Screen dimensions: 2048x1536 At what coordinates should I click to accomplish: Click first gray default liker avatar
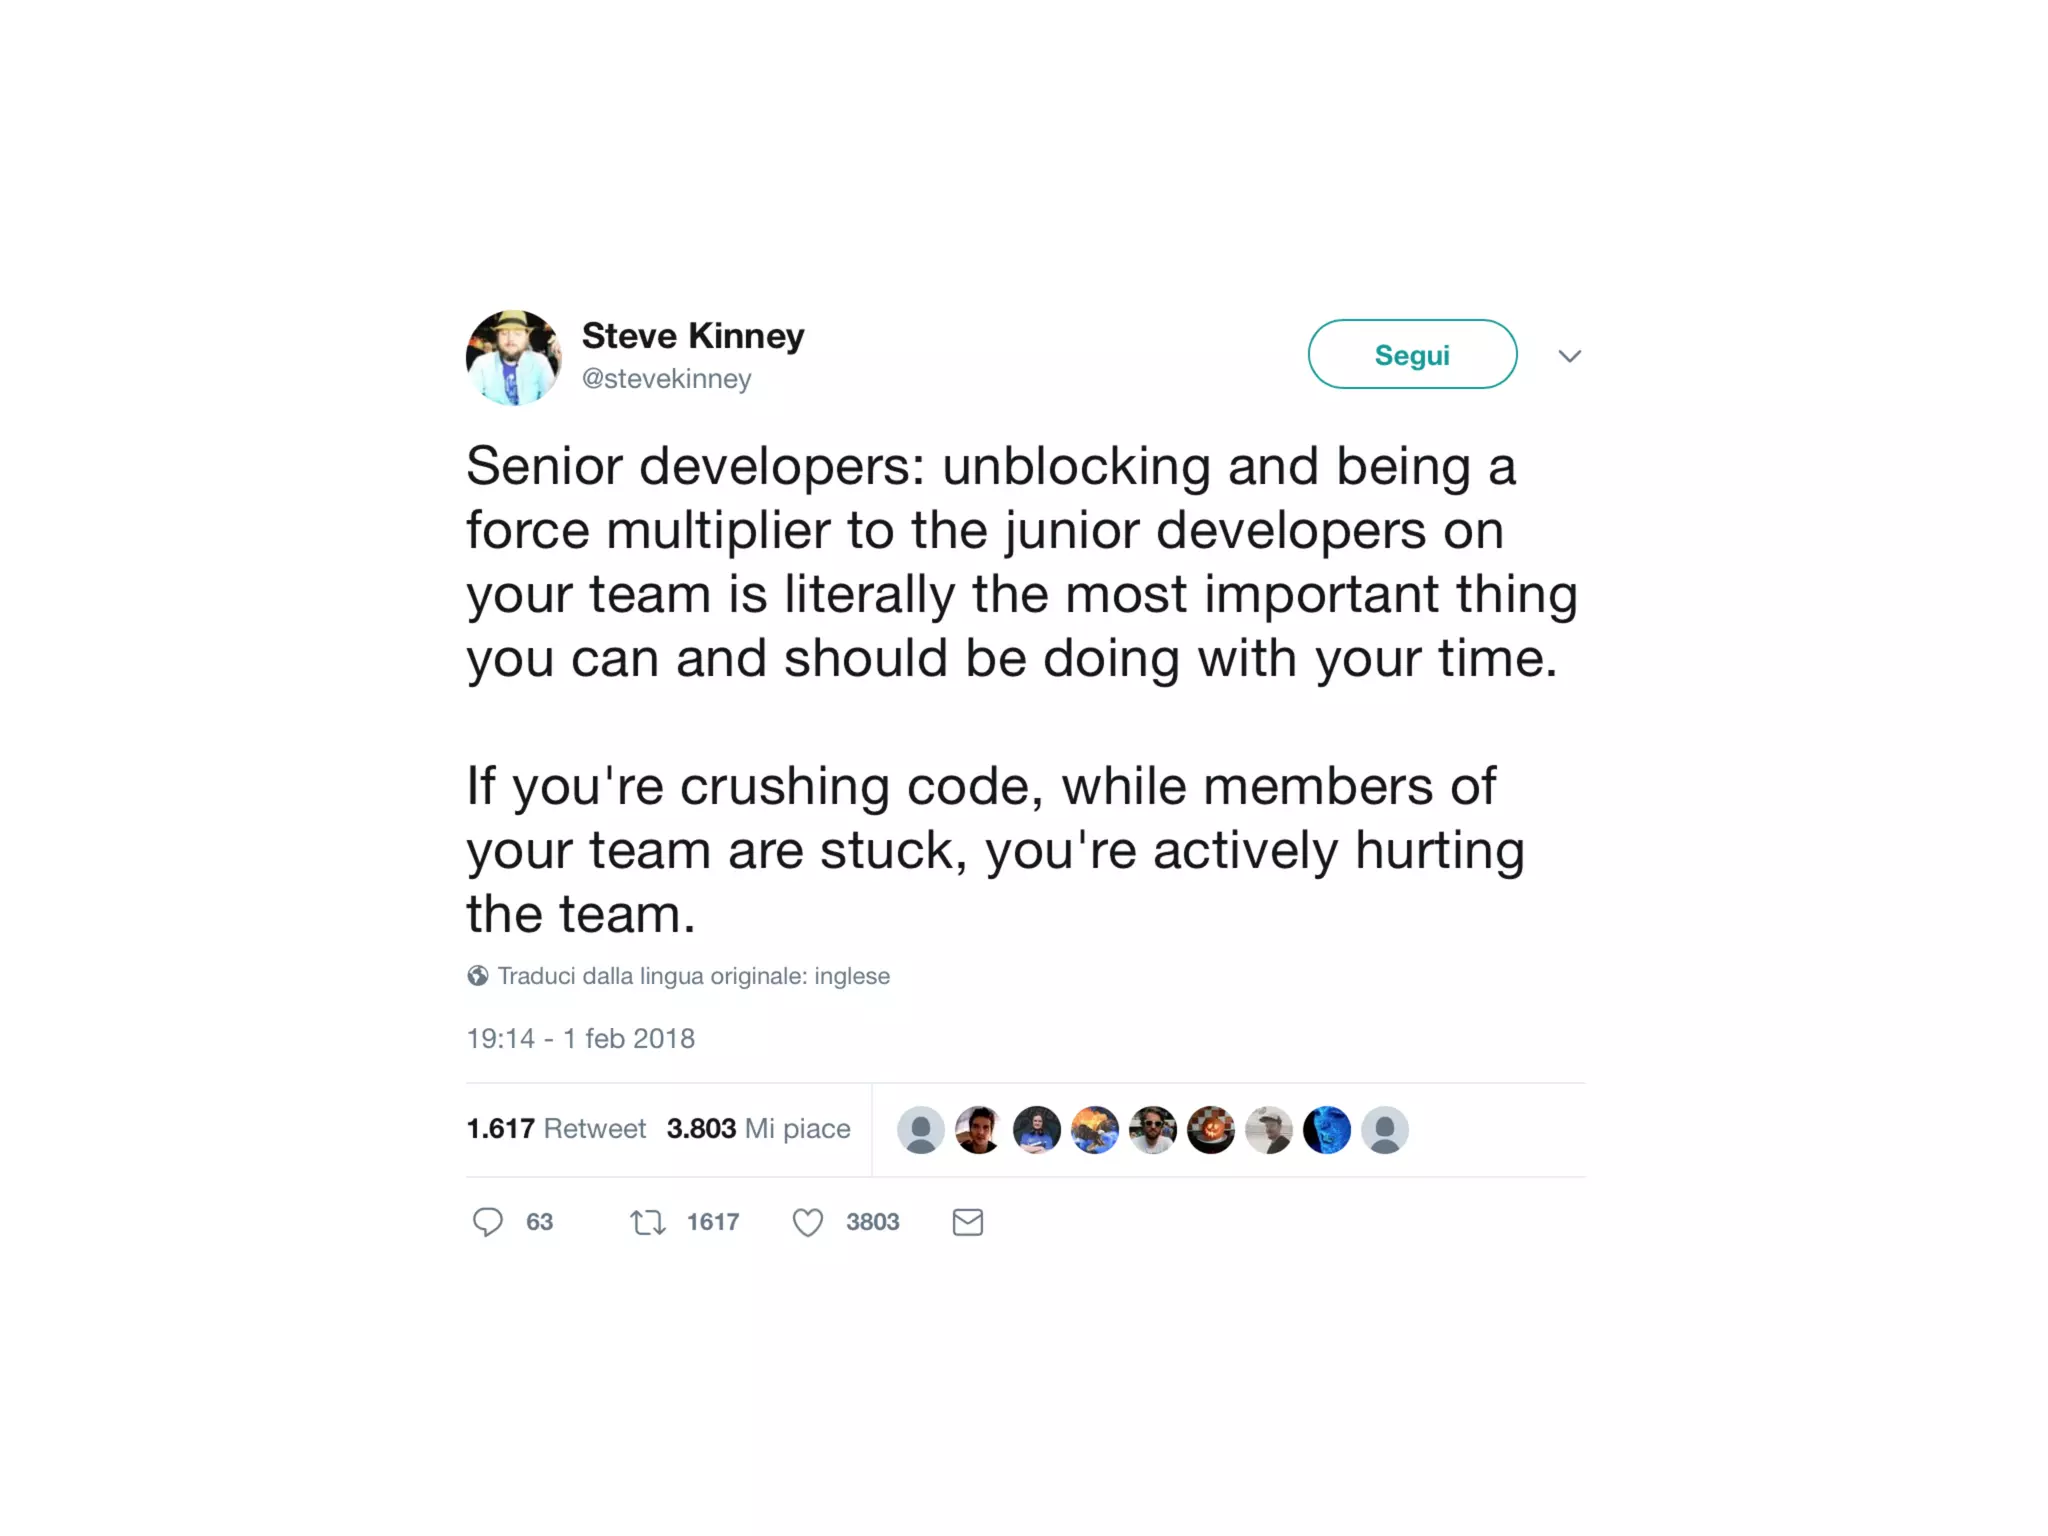coord(921,1130)
